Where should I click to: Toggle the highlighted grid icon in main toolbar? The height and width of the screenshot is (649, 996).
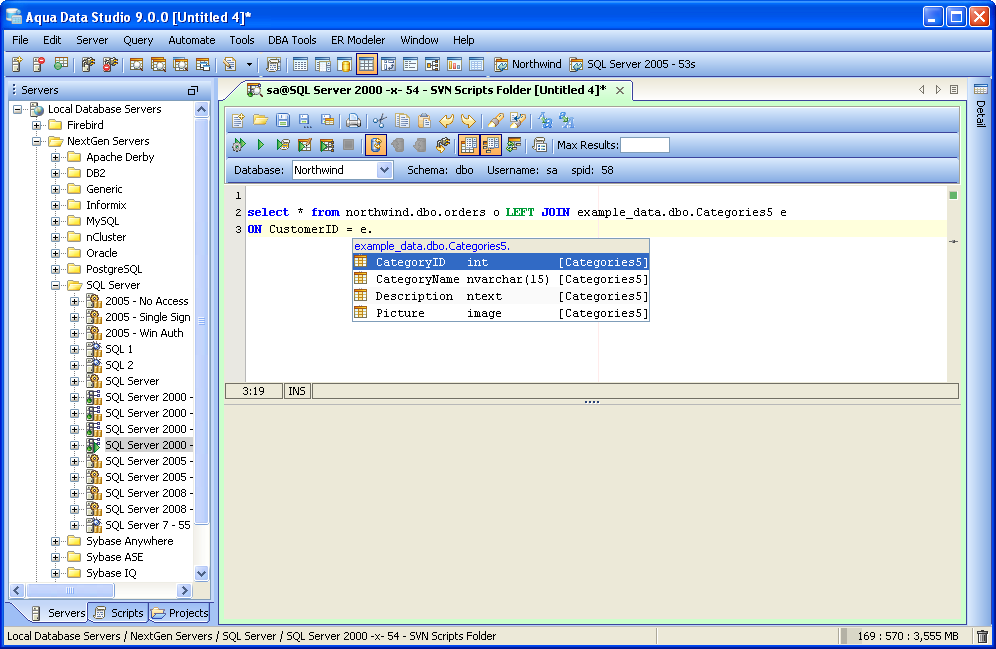(366, 64)
